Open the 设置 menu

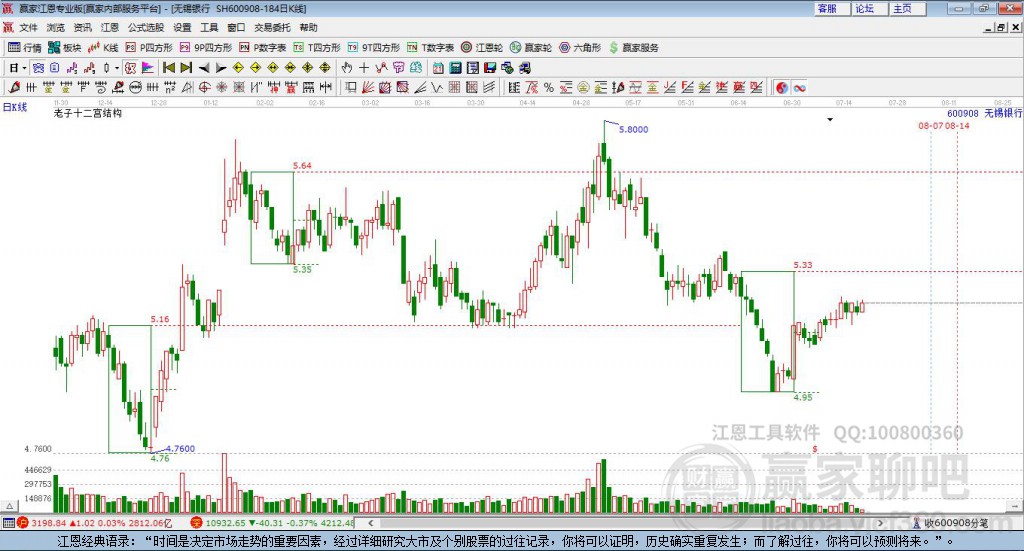click(182, 27)
